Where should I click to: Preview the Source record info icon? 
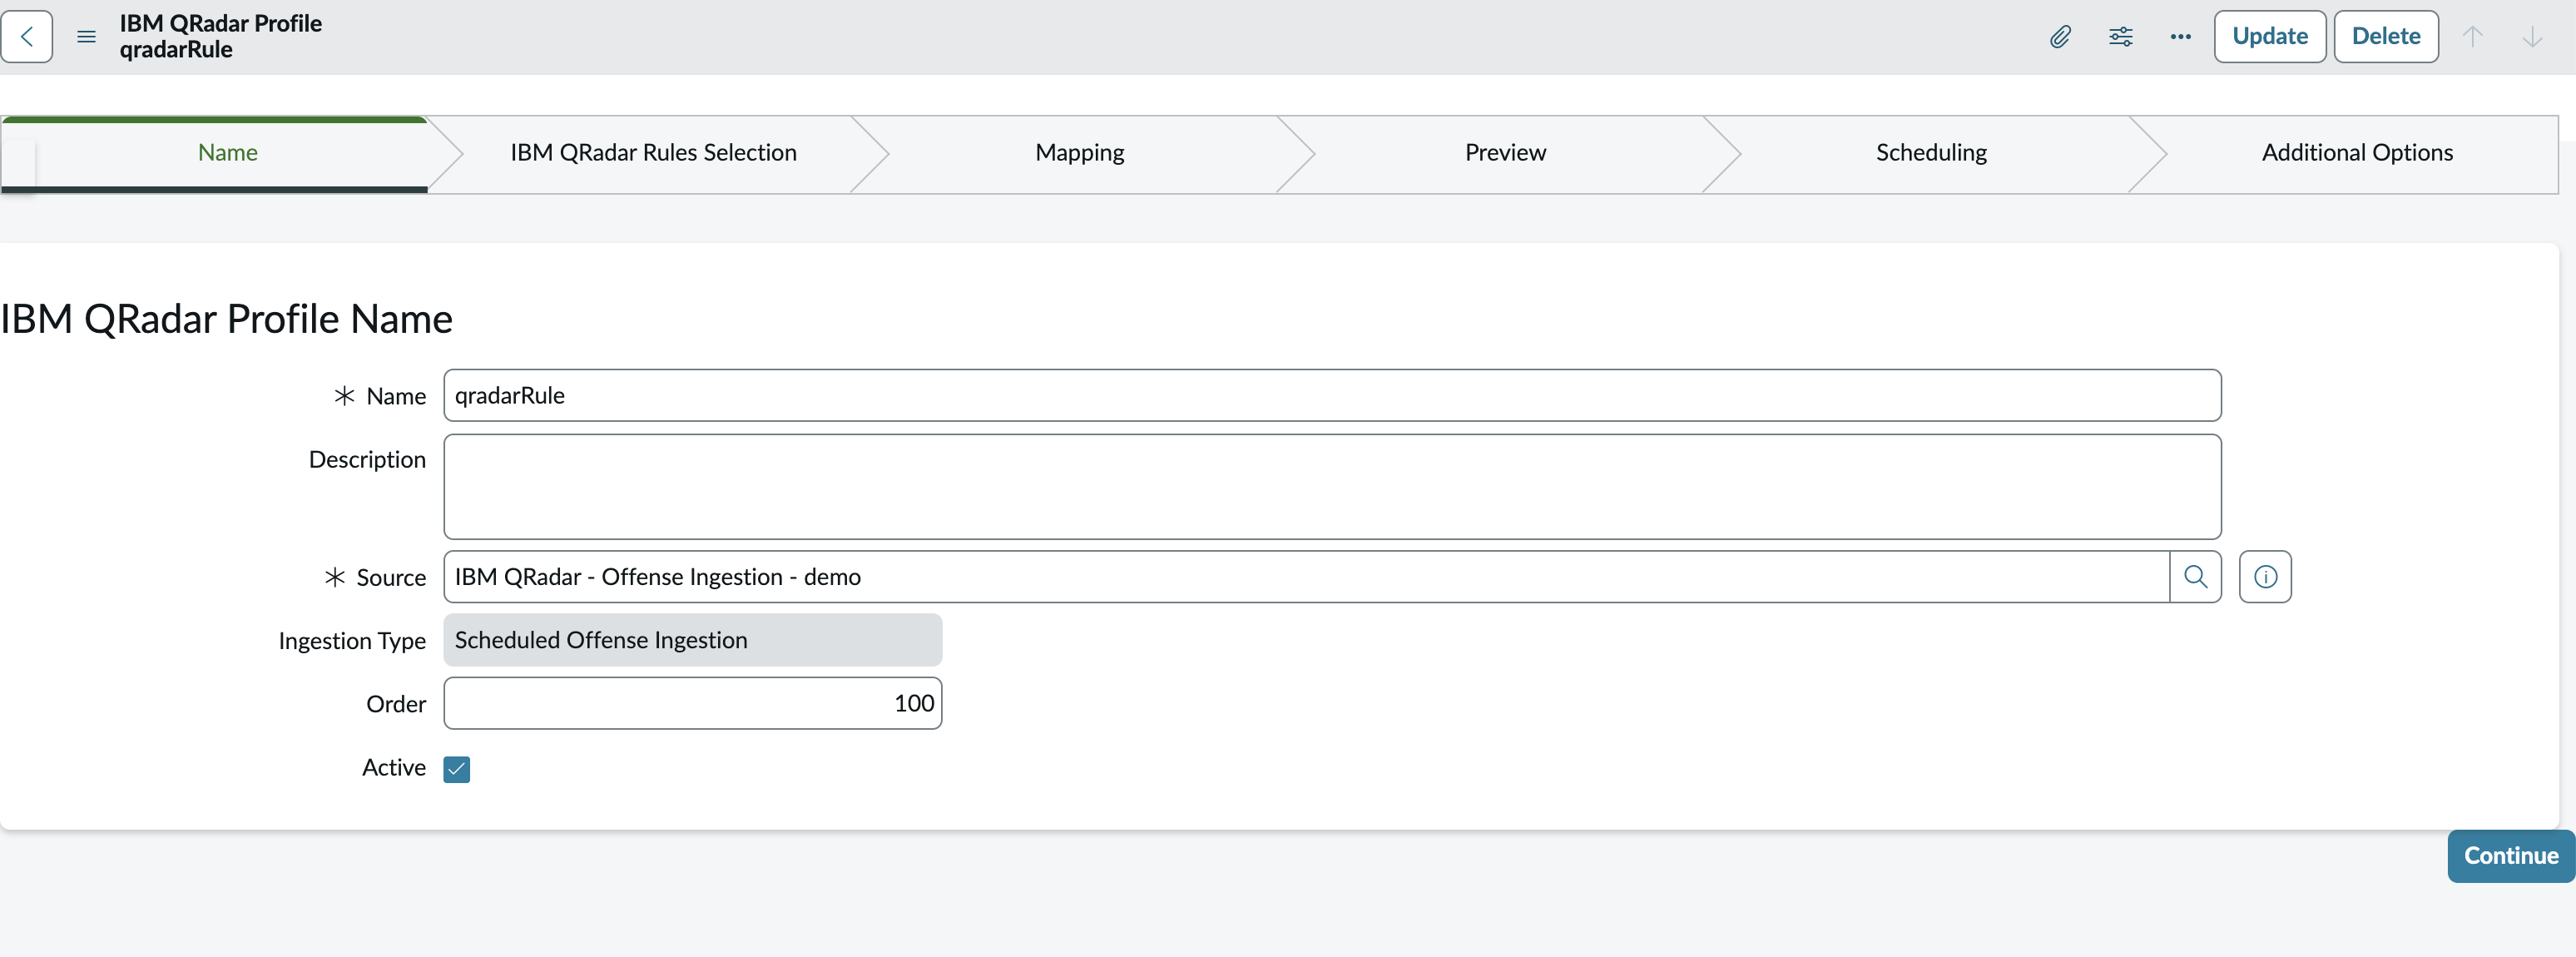pos(2265,577)
